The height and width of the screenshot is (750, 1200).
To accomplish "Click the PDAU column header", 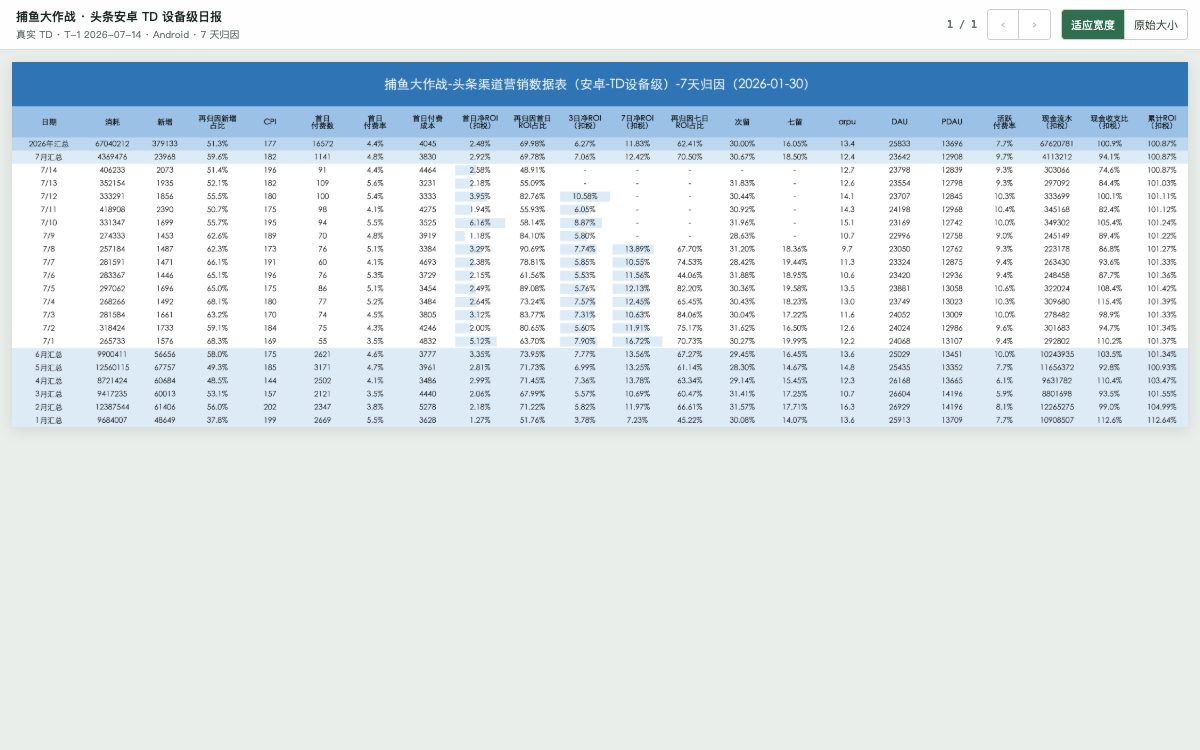I will [x=952, y=122].
